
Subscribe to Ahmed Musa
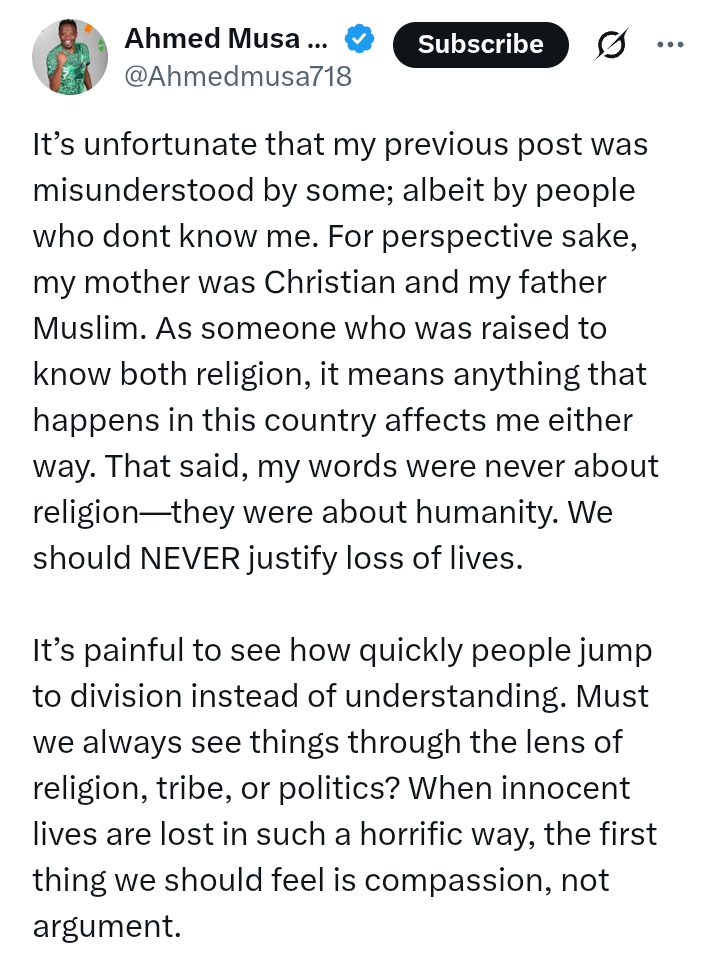[x=480, y=45]
